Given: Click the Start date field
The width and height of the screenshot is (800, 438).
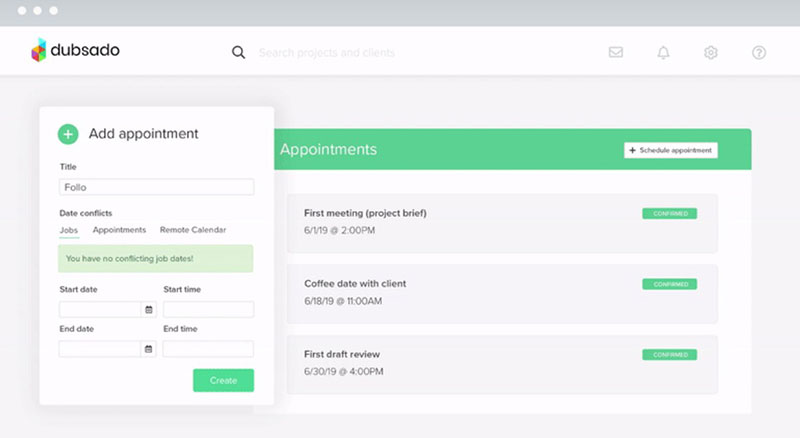Looking at the screenshot, I should coord(100,309).
